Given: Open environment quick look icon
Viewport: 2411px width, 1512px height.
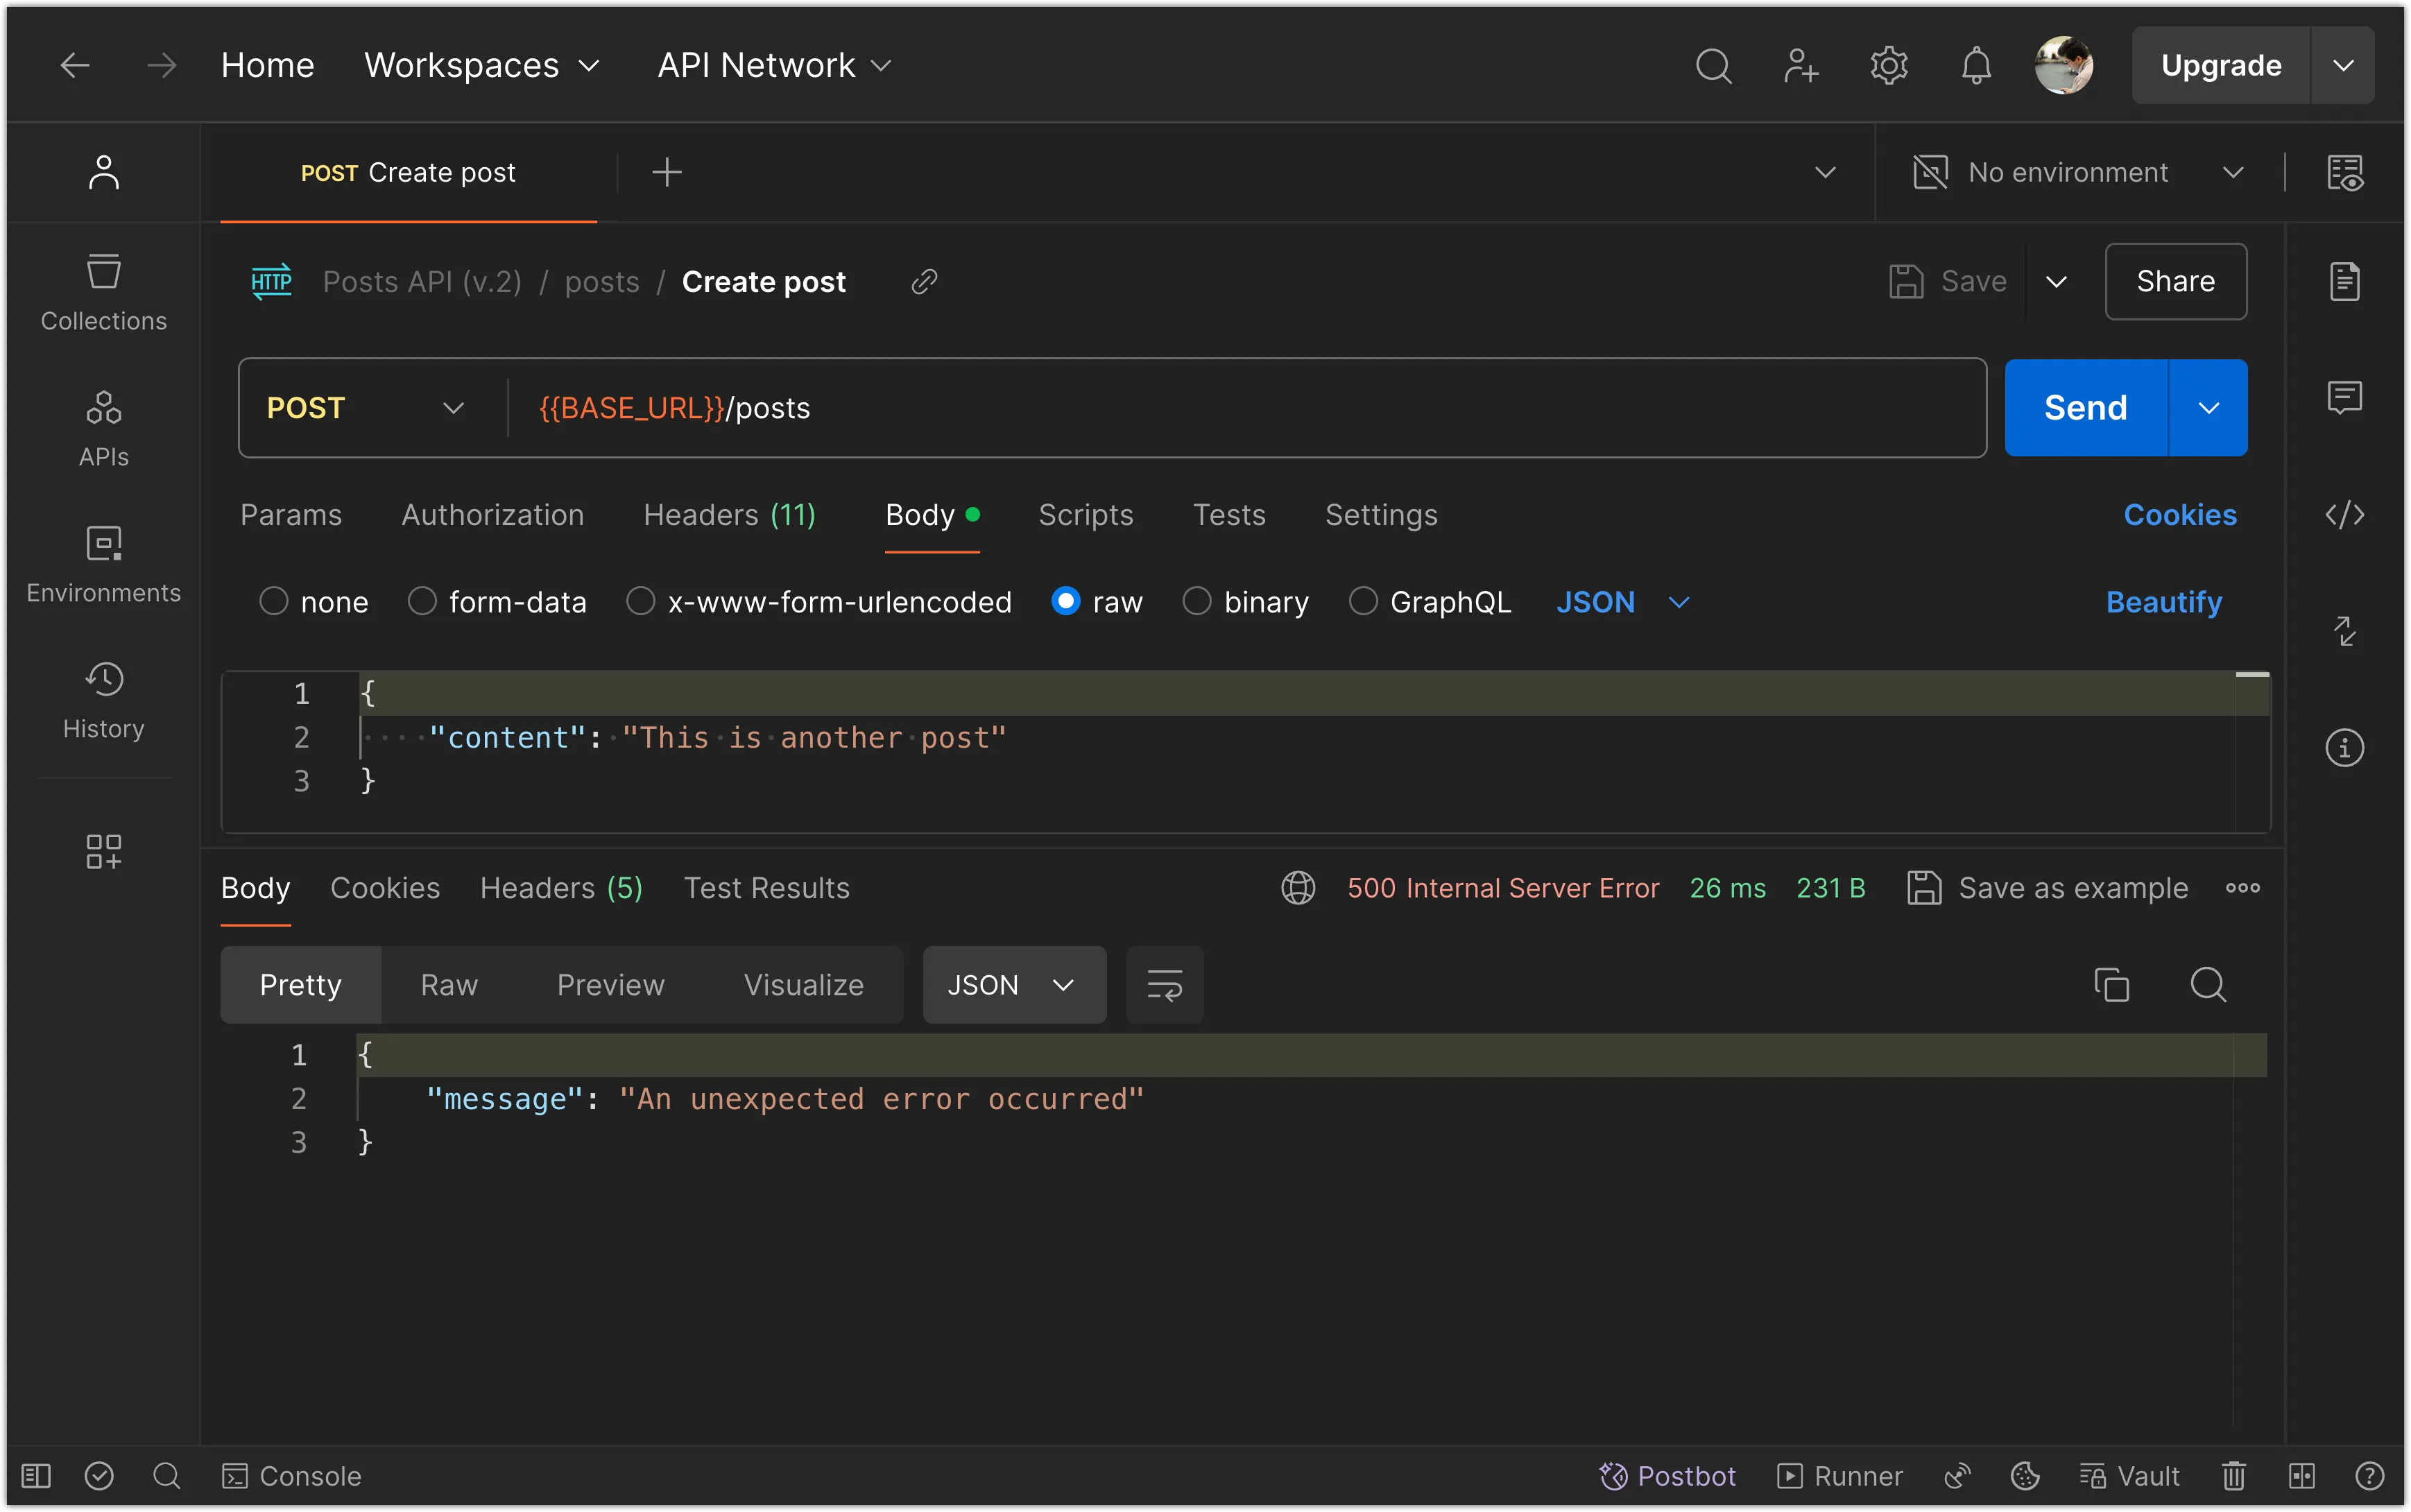Looking at the screenshot, I should coord(2345,172).
